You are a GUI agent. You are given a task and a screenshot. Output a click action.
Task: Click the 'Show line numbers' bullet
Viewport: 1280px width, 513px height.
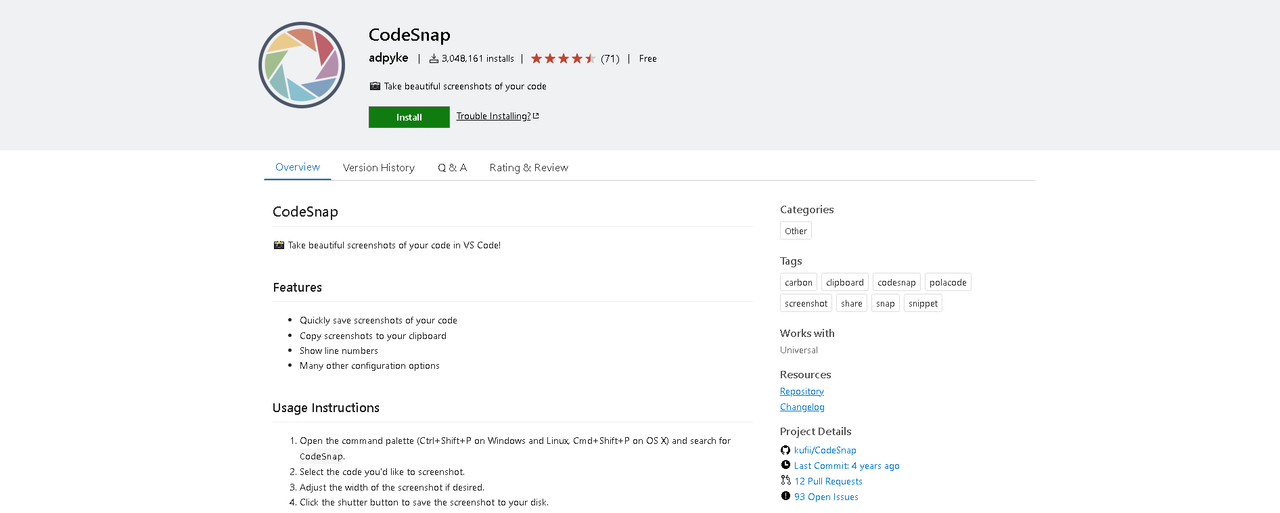click(x=339, y=351)
